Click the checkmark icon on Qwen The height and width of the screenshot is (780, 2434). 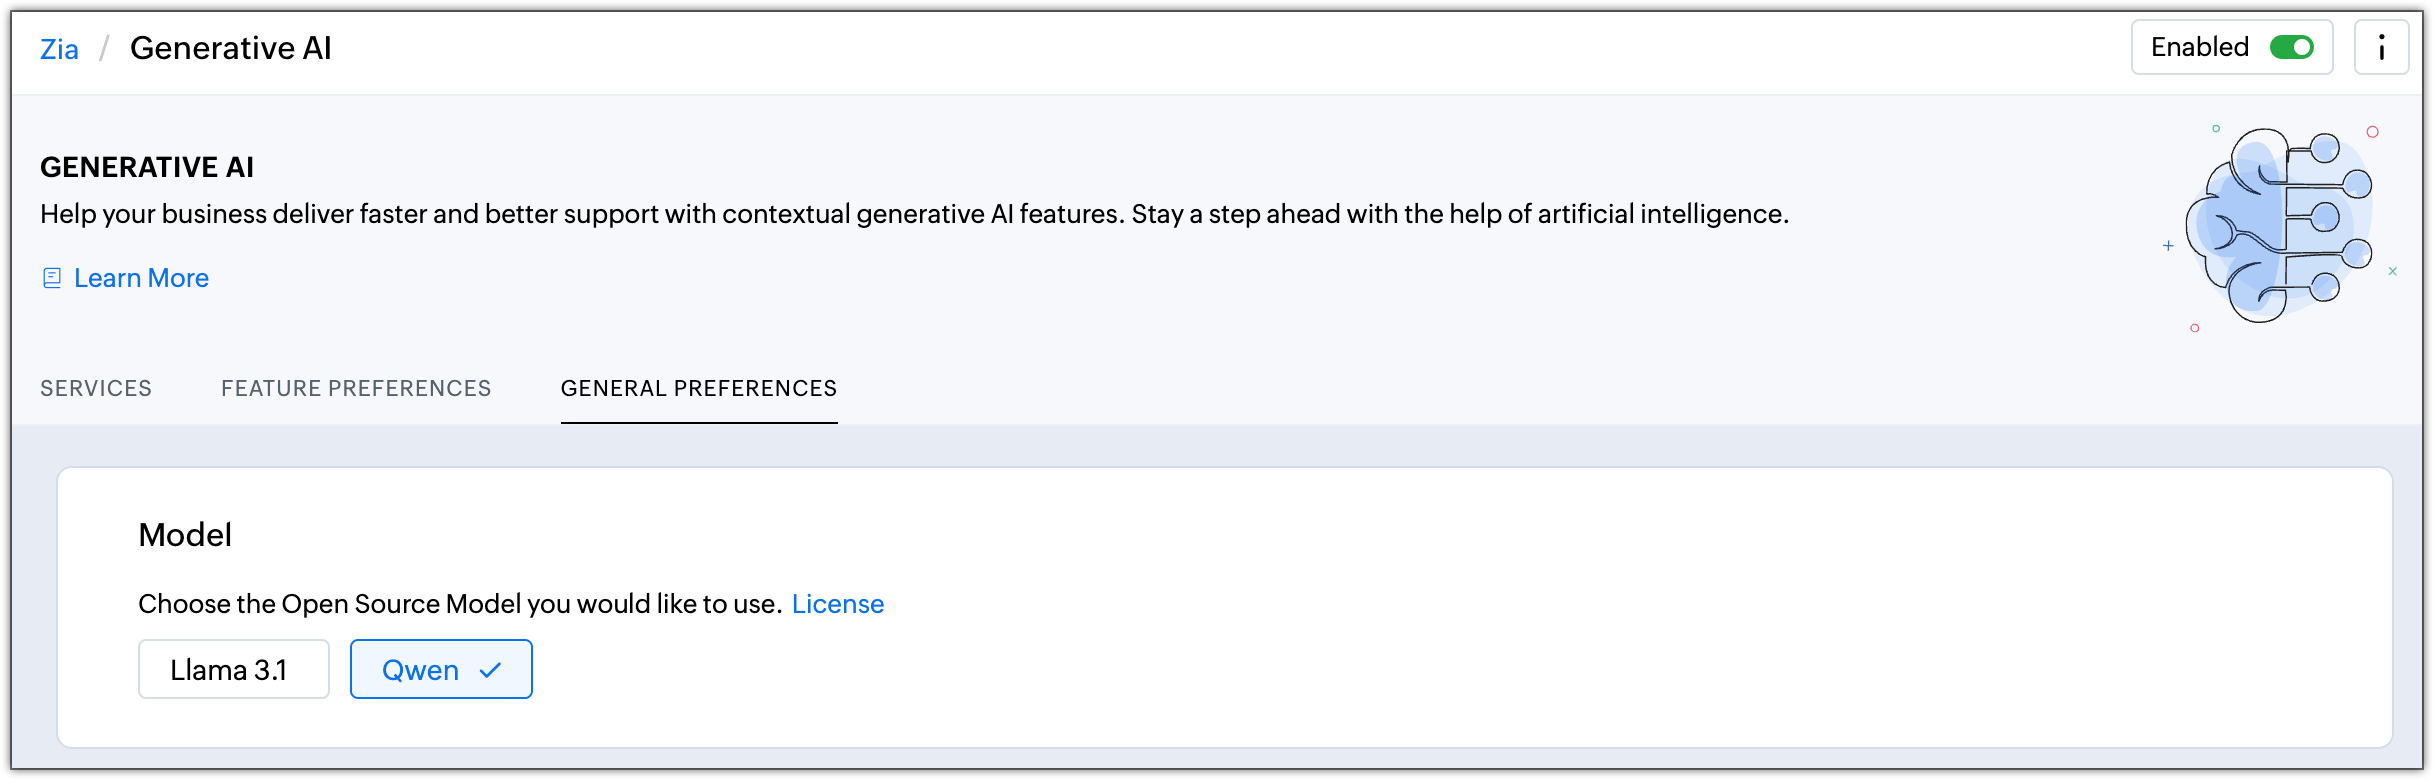tap(490, 670)
